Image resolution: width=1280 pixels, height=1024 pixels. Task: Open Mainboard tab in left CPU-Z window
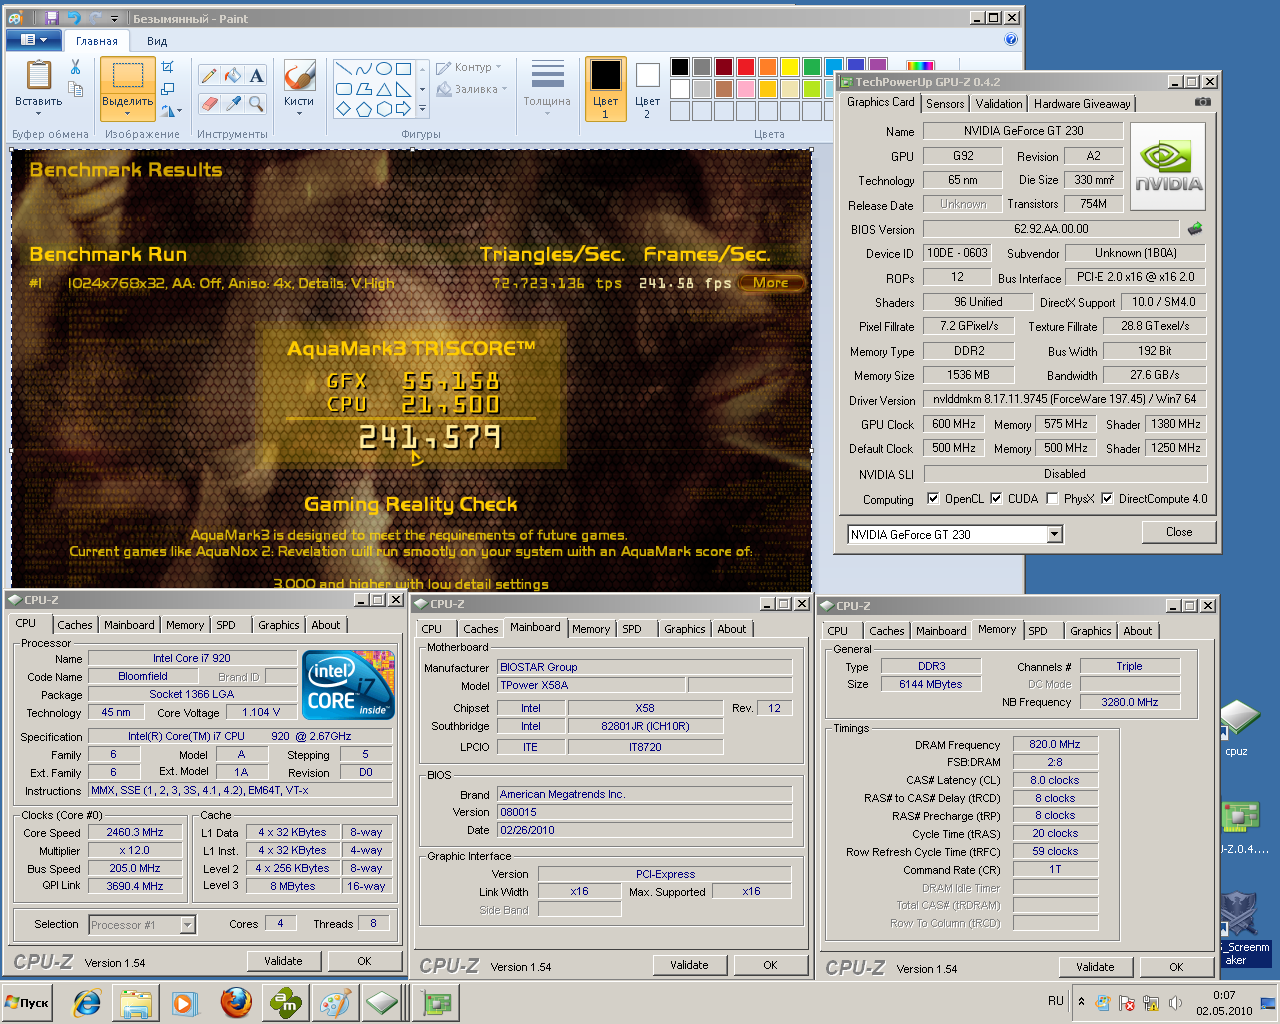pos(129,625)
